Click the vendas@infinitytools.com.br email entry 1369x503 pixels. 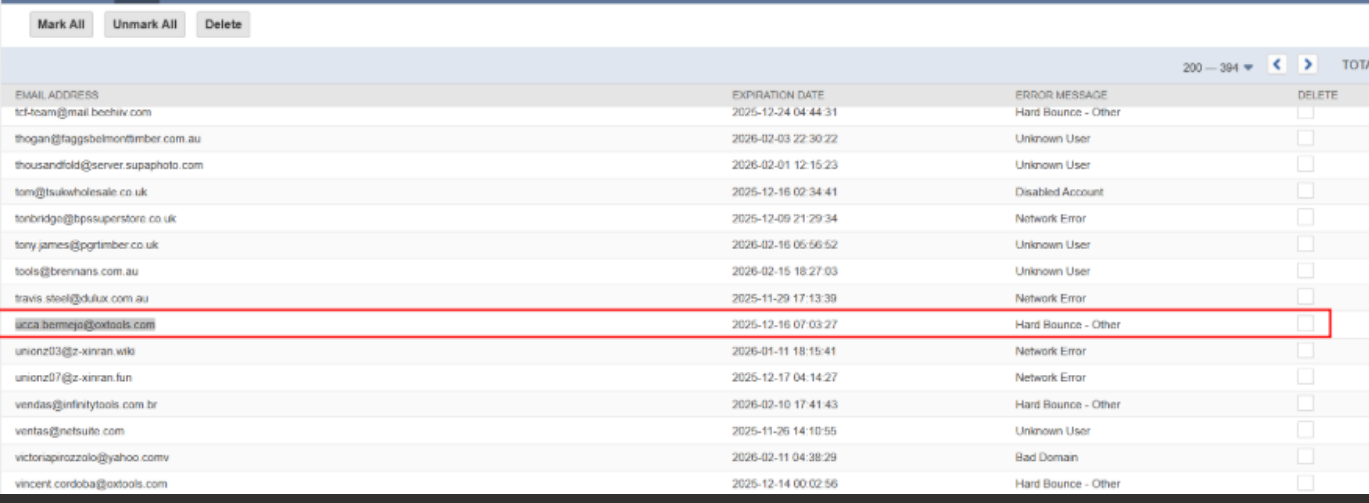(89, 404)
